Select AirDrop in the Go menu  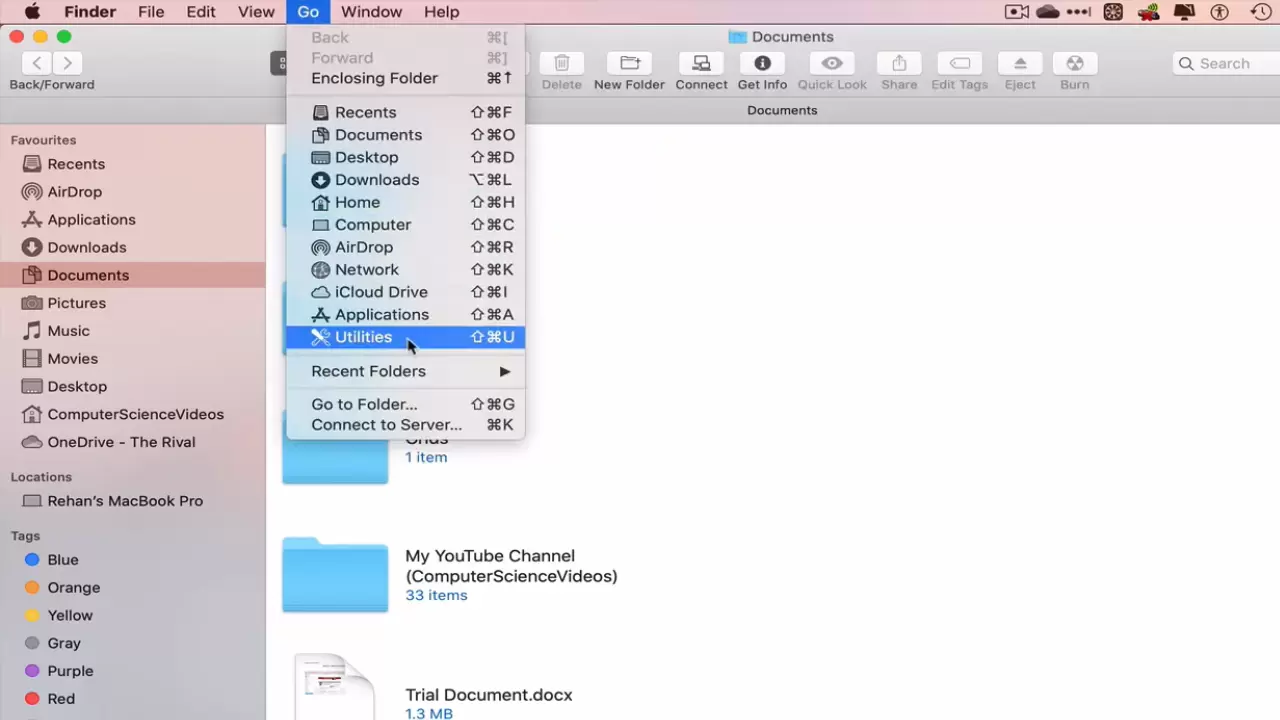(405, 247)
